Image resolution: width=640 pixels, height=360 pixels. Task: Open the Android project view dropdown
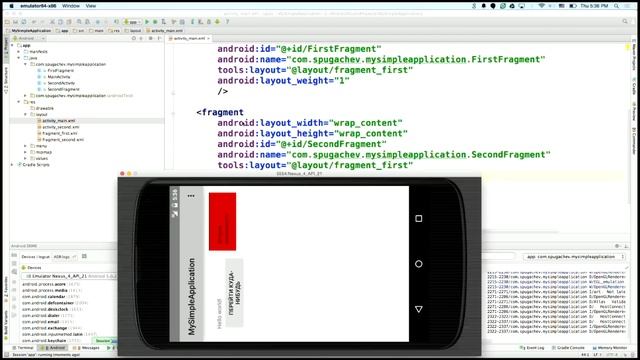(29, 38)
